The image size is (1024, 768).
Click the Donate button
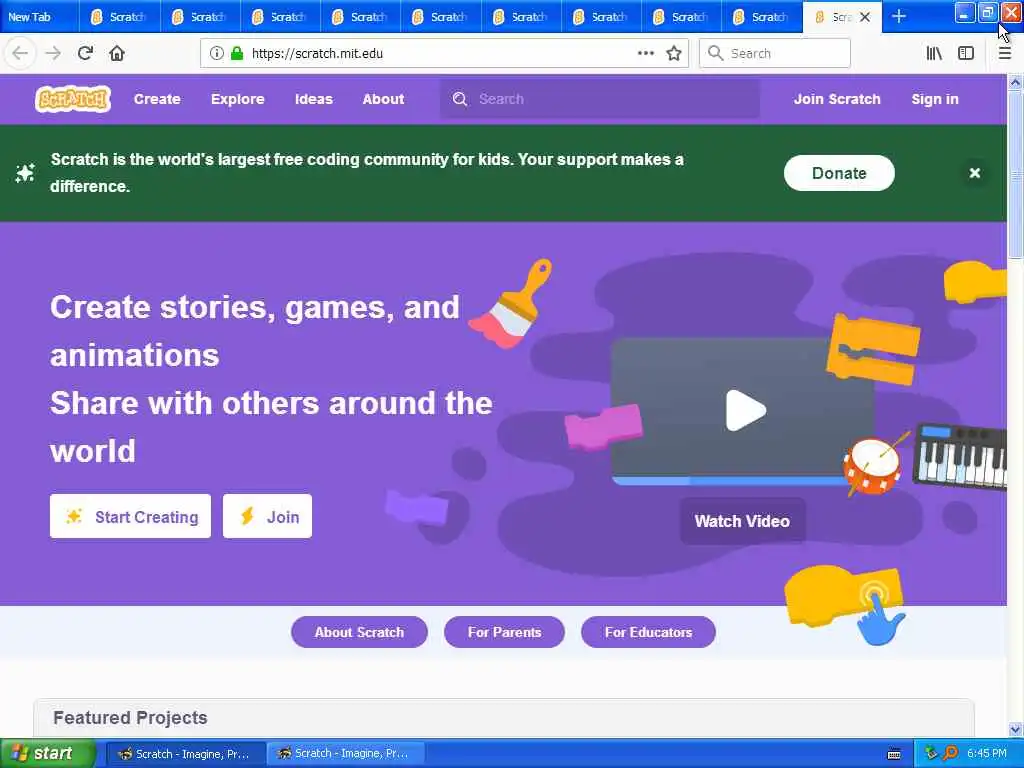click(839, 173)
